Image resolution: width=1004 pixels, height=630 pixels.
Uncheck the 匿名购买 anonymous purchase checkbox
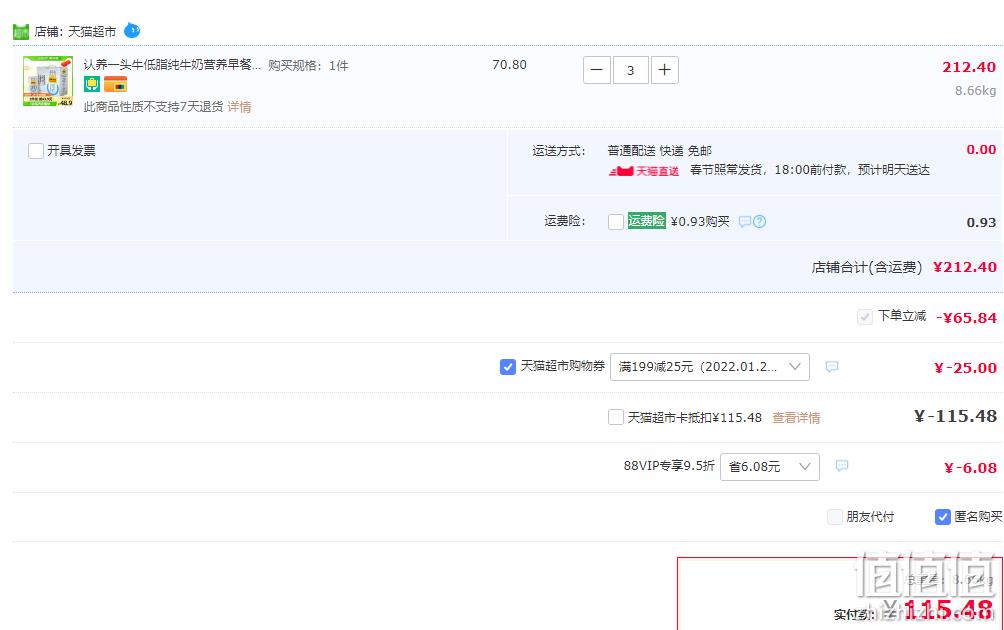coord(942,517)
